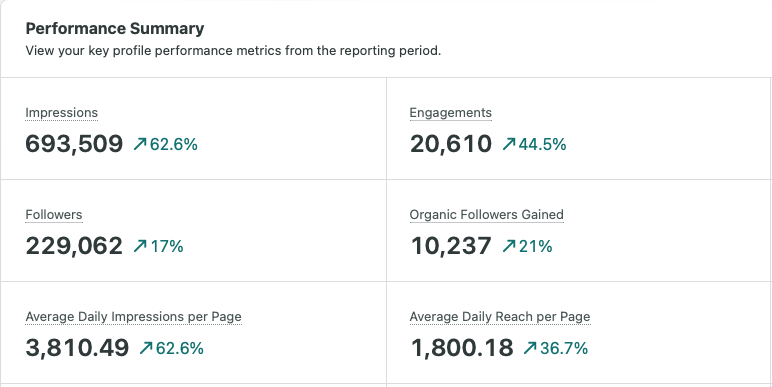This screenshot has height=387, width=772.
Task: Click the 44.5% engagements change percentage
Action: (x=542, y=144)
